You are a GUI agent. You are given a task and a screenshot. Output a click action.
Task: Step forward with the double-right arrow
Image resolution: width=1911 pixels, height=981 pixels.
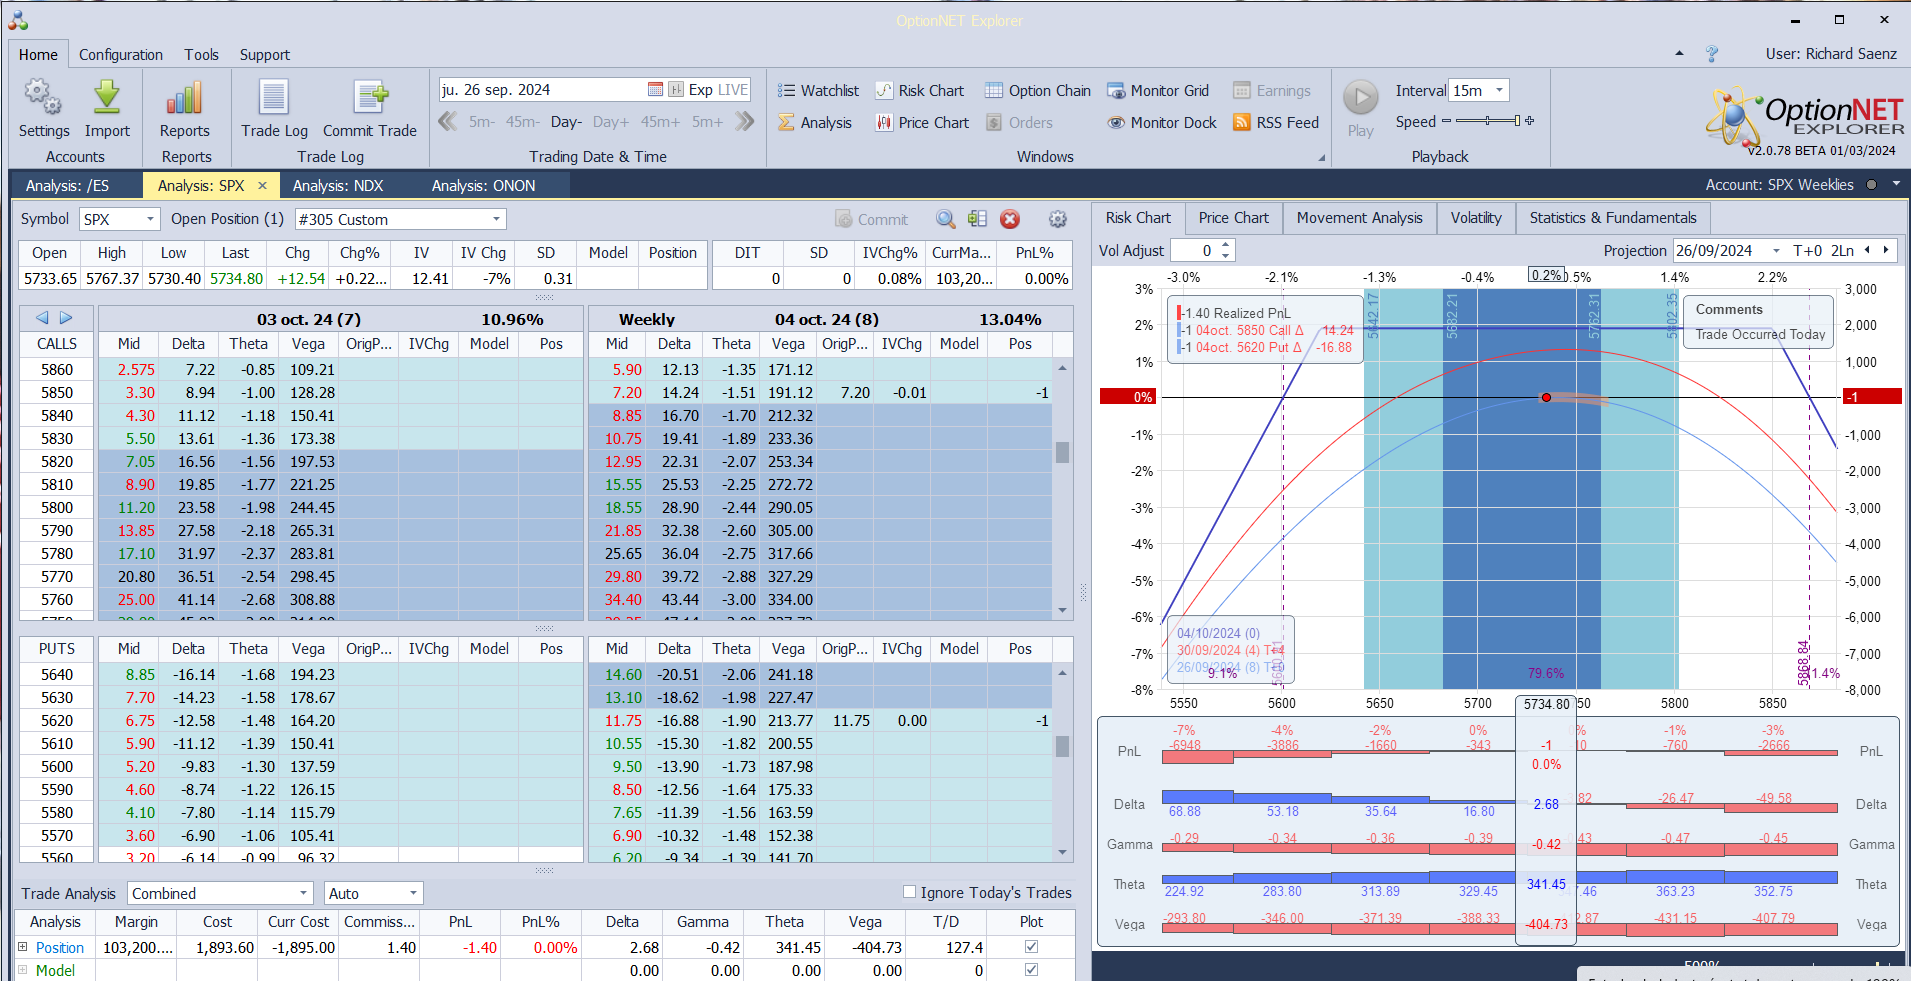[x=744, y=121]
